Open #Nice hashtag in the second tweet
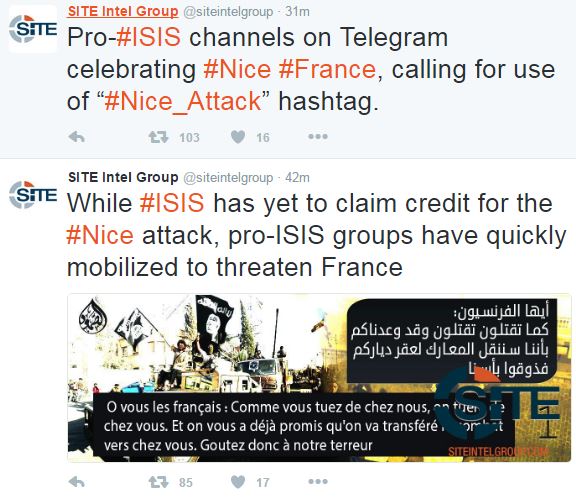The width and height of the screenshot is (576, 497). pyautogui.click(x=100, y=235)
